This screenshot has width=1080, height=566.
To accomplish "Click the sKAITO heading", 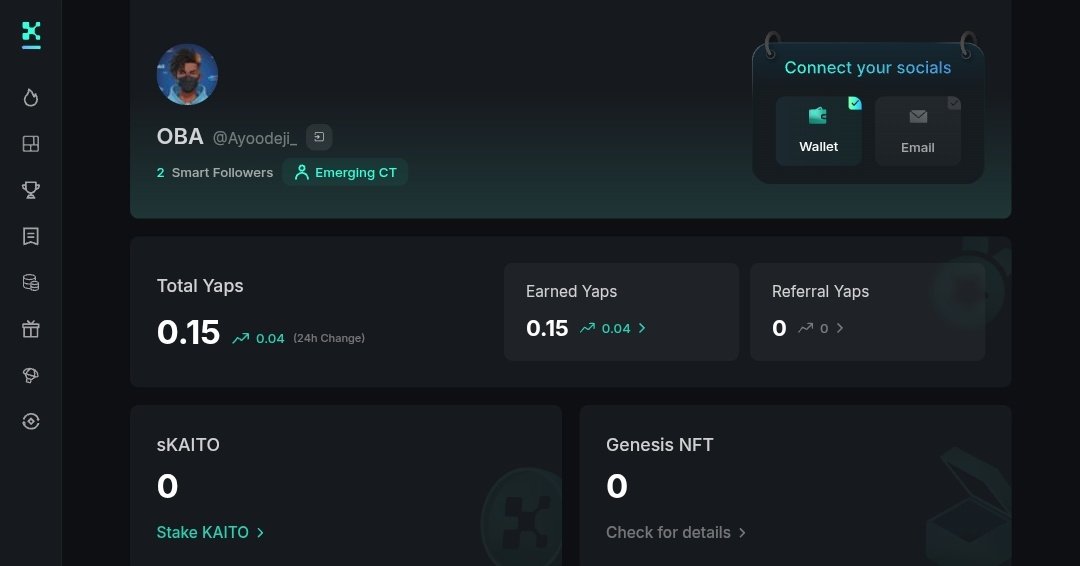I will coord(188,445).
